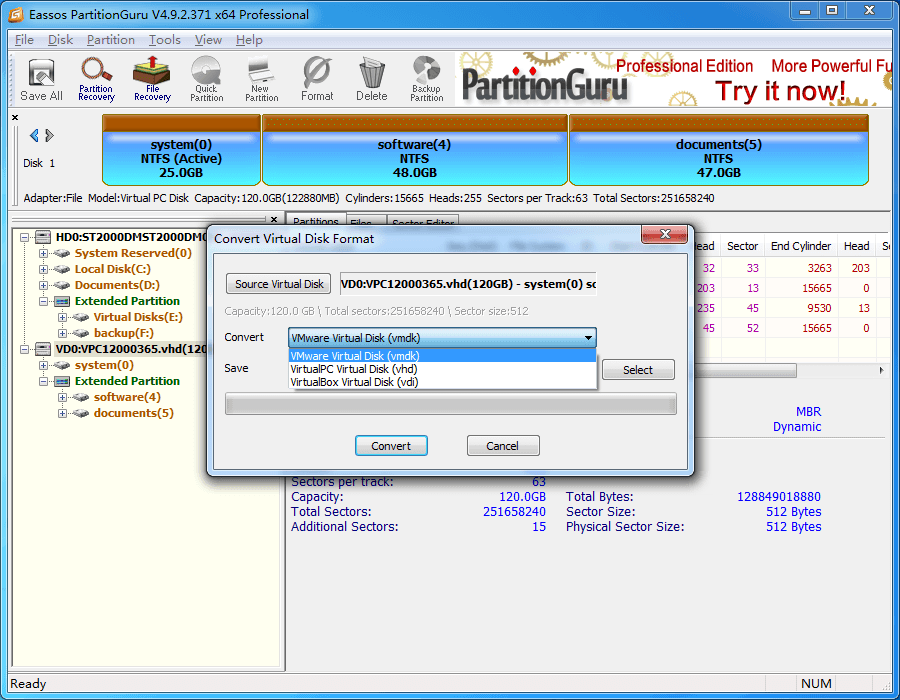Launch Partition Recovery tool

pos(96,80)
